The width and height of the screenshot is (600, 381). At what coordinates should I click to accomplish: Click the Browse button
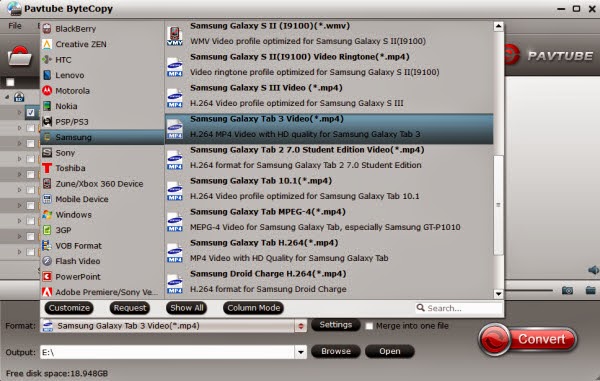tap(336, 351)
